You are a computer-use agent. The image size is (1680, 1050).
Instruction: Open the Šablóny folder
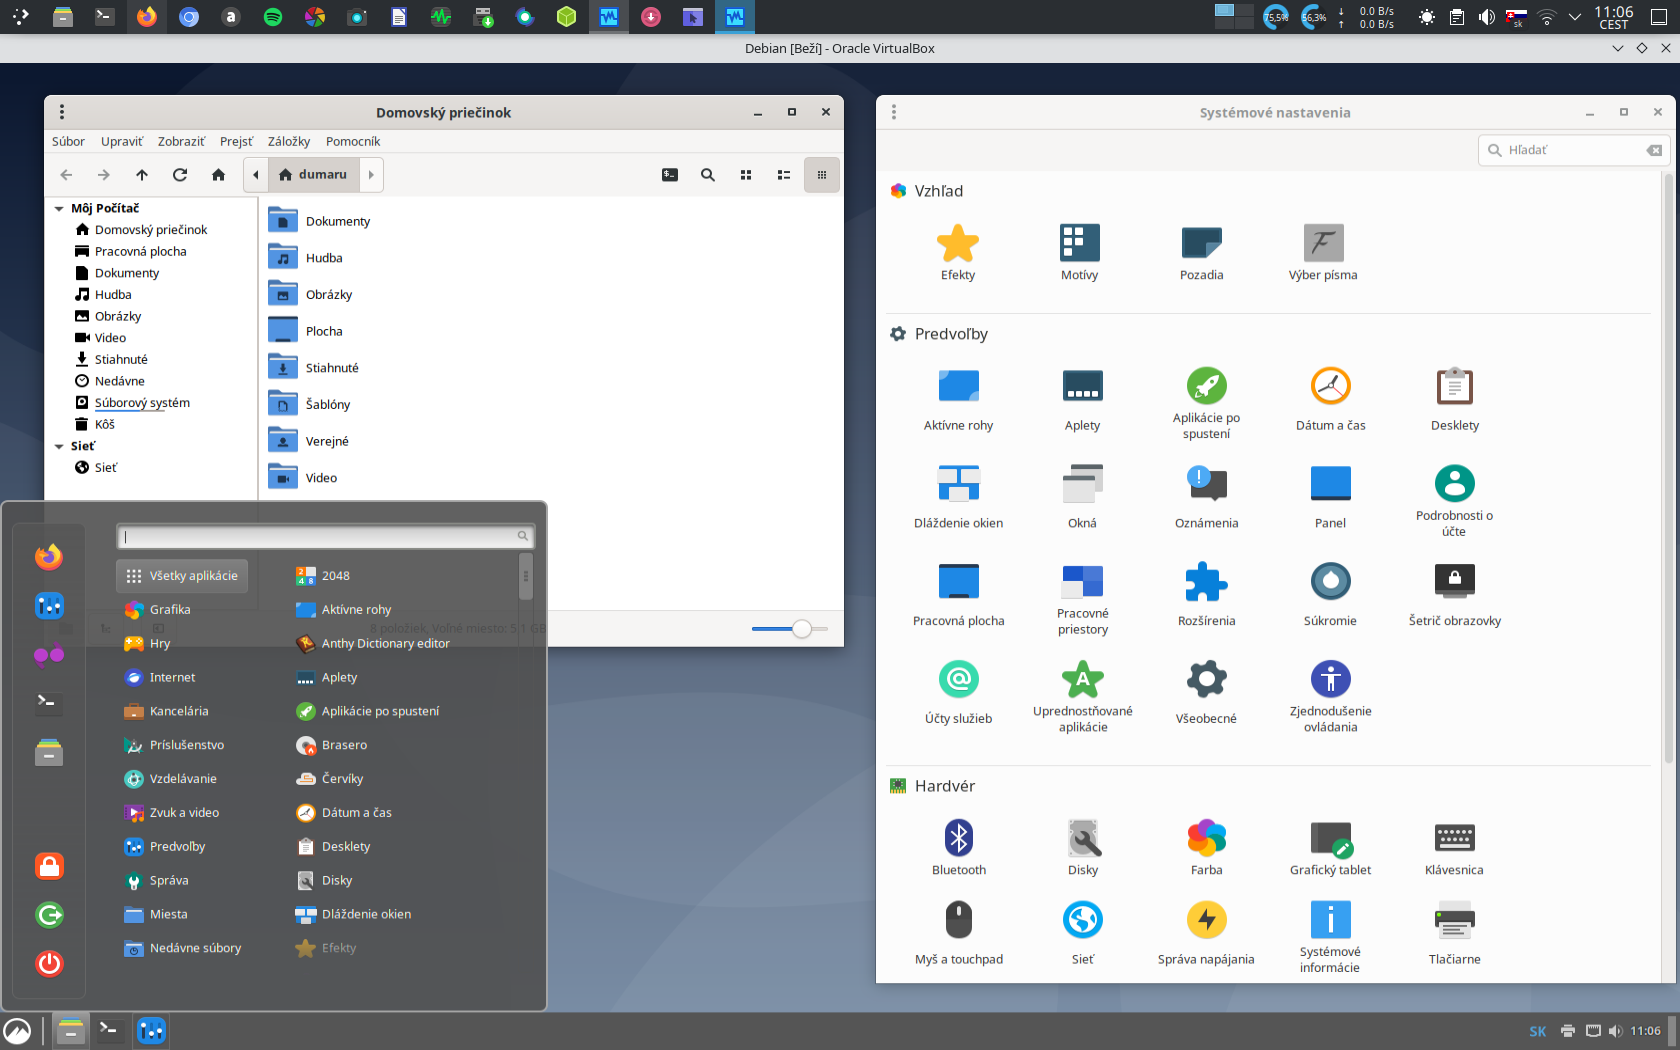tap(308, 405)
